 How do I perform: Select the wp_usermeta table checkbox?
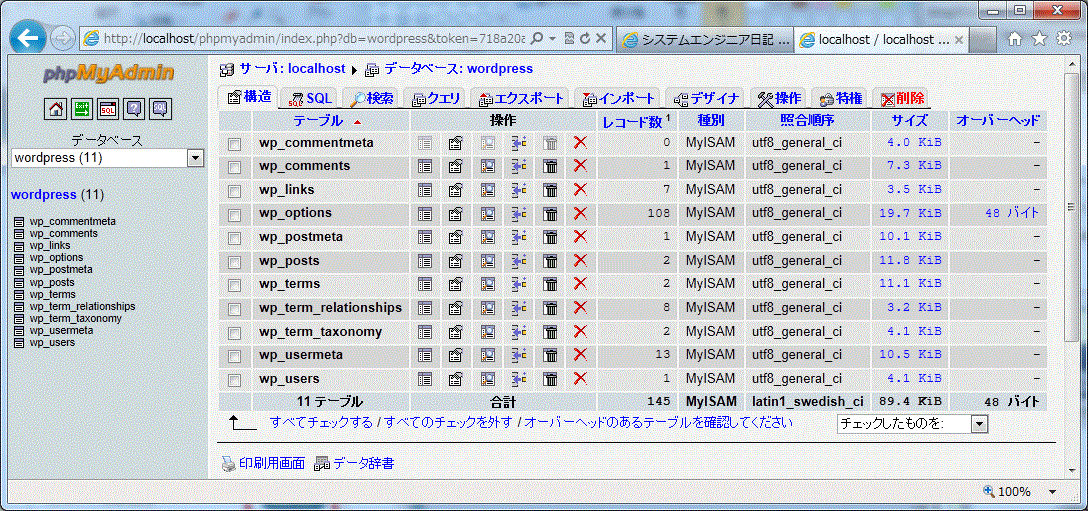[x=235, y=356]
